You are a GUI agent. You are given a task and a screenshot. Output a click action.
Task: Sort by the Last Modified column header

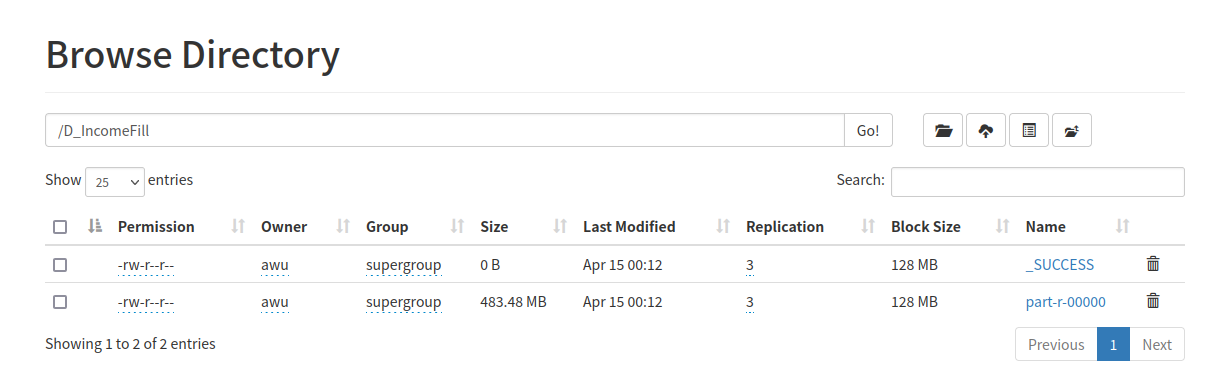click(629, 227)
